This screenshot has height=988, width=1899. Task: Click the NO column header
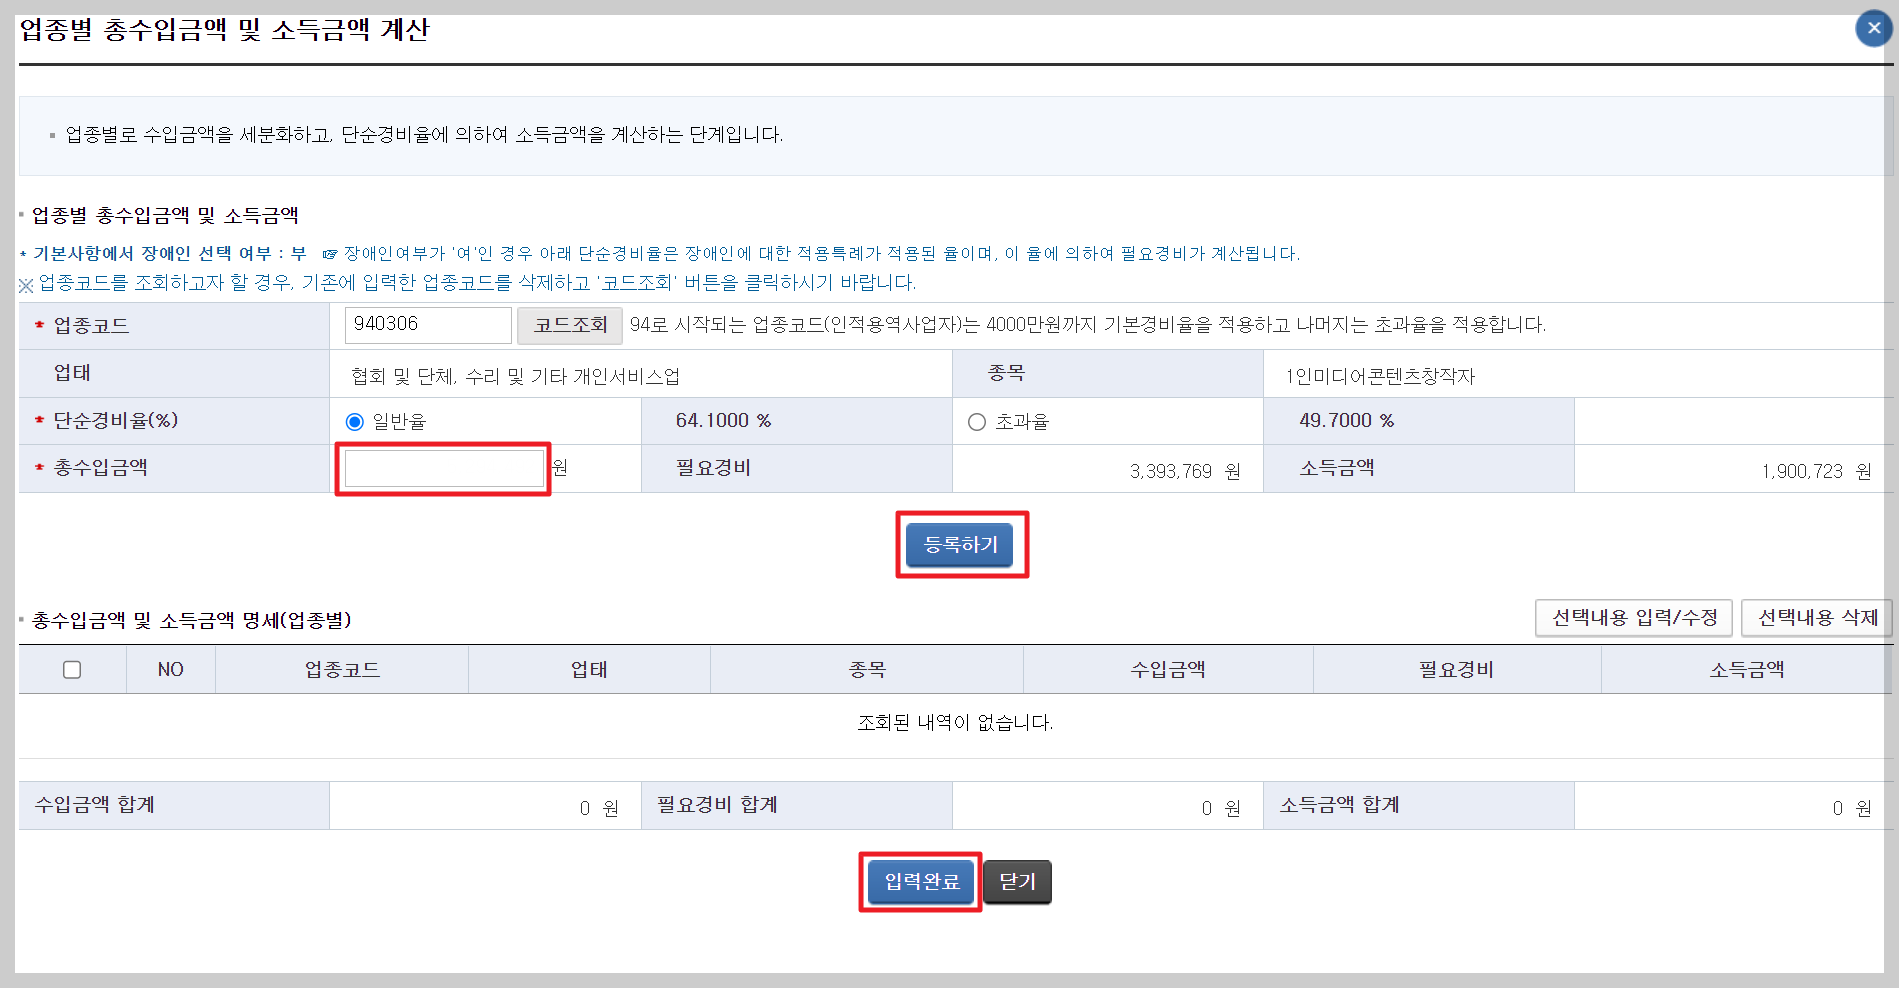click(170, 670)
